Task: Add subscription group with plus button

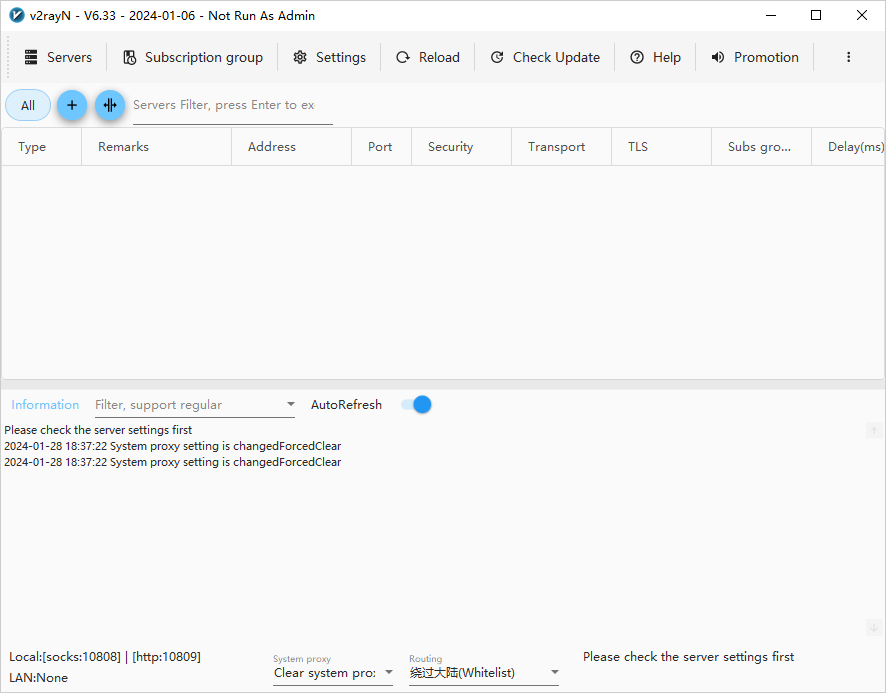Action: pos(72,105)
